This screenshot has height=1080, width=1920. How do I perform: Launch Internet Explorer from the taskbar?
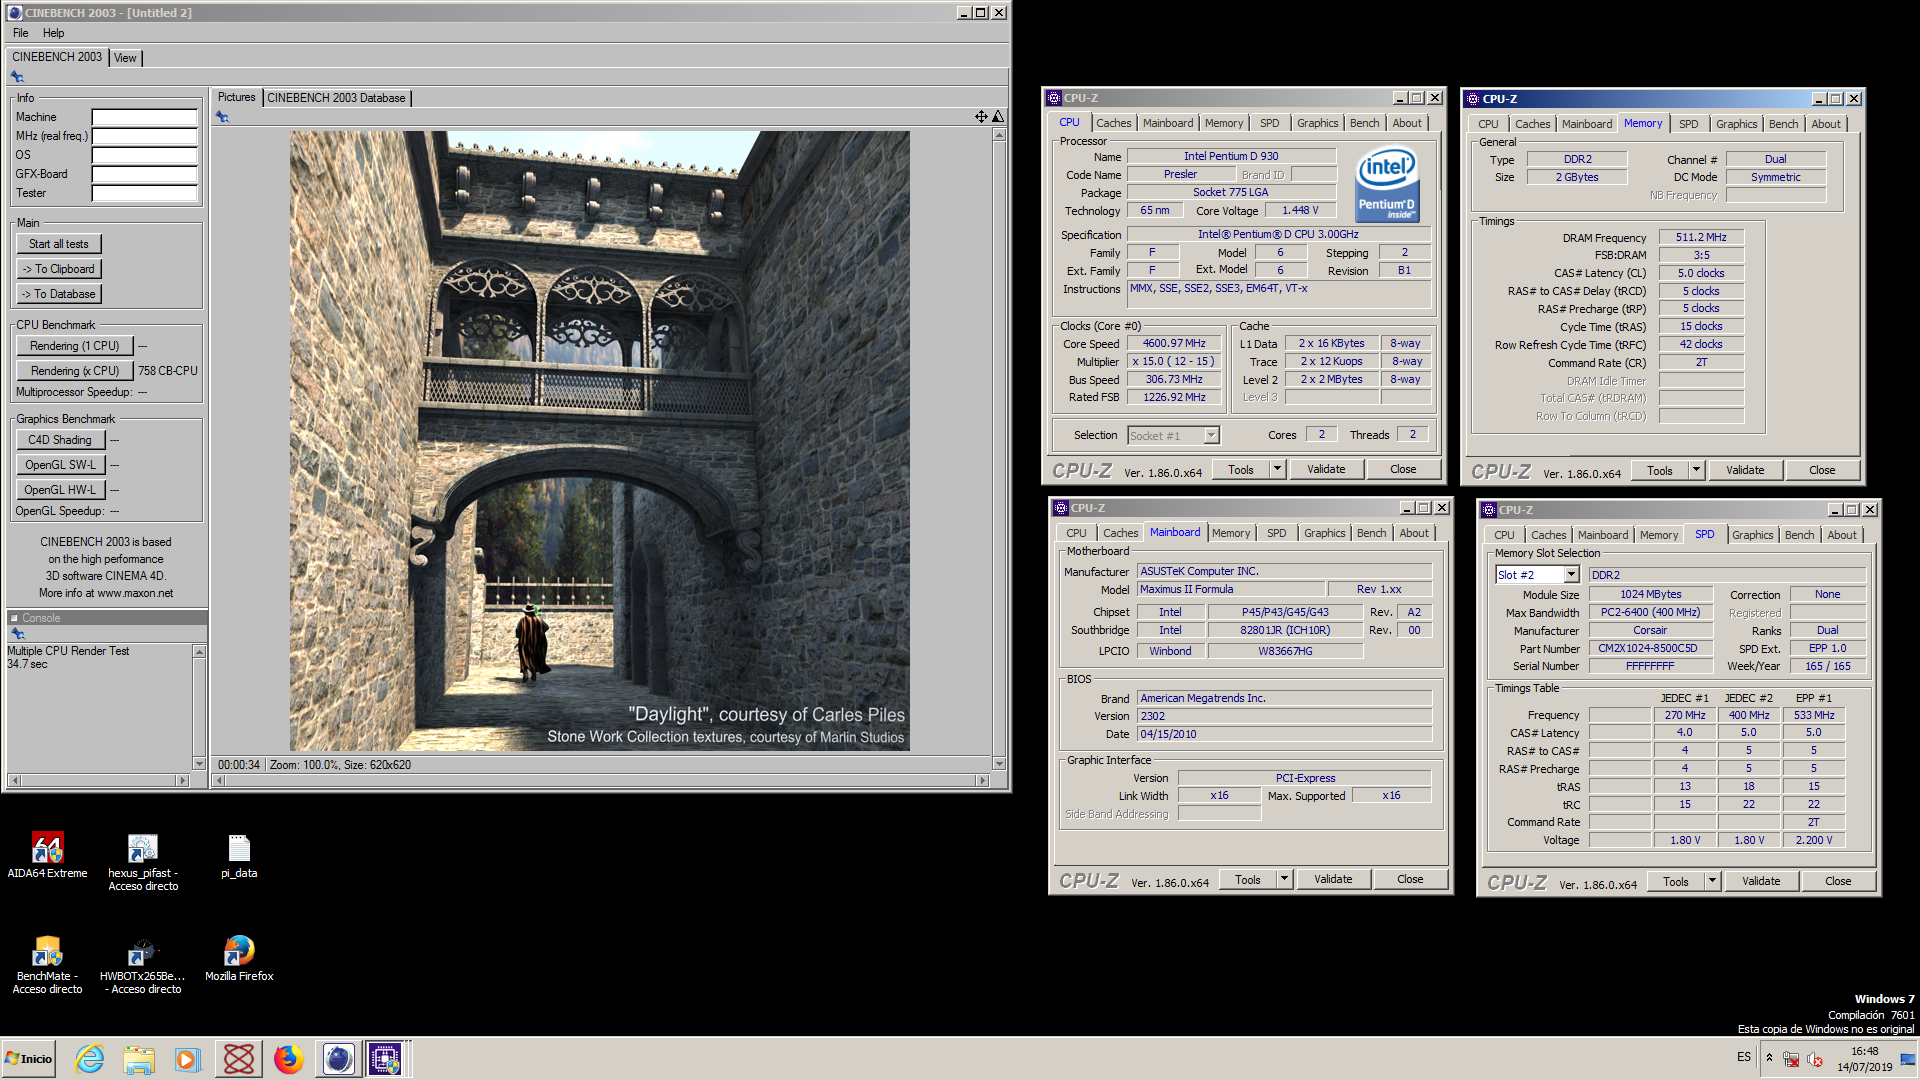[90, 1059]
